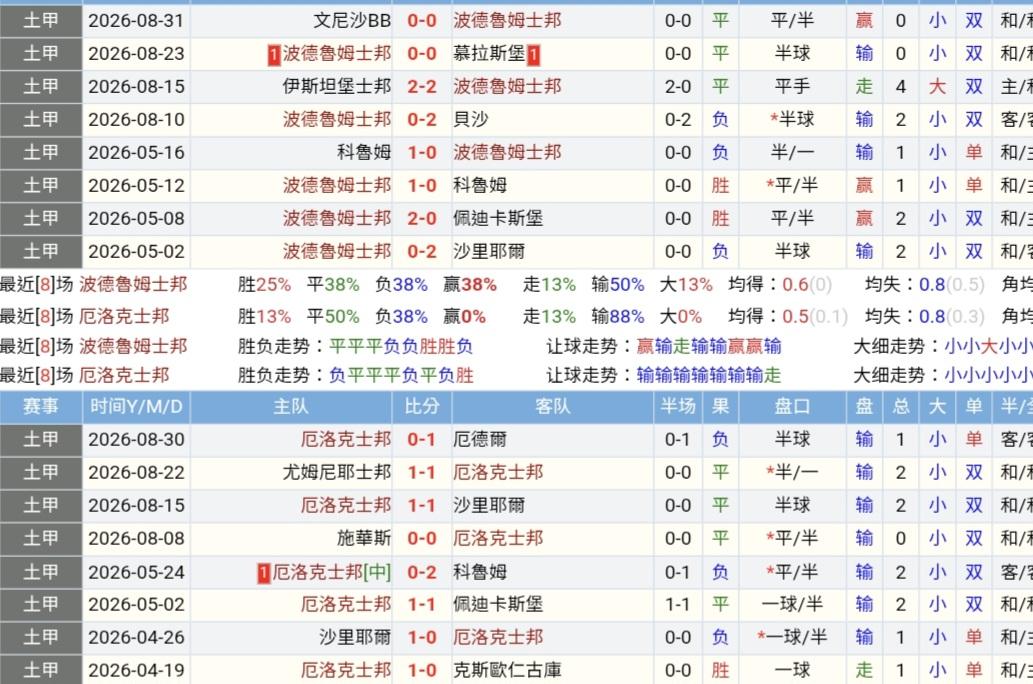Click the 克斯歐仁古庫 team name
The height and width of the screenshot is (684, 1033).
pyautogui.click(x=507, y=670)
